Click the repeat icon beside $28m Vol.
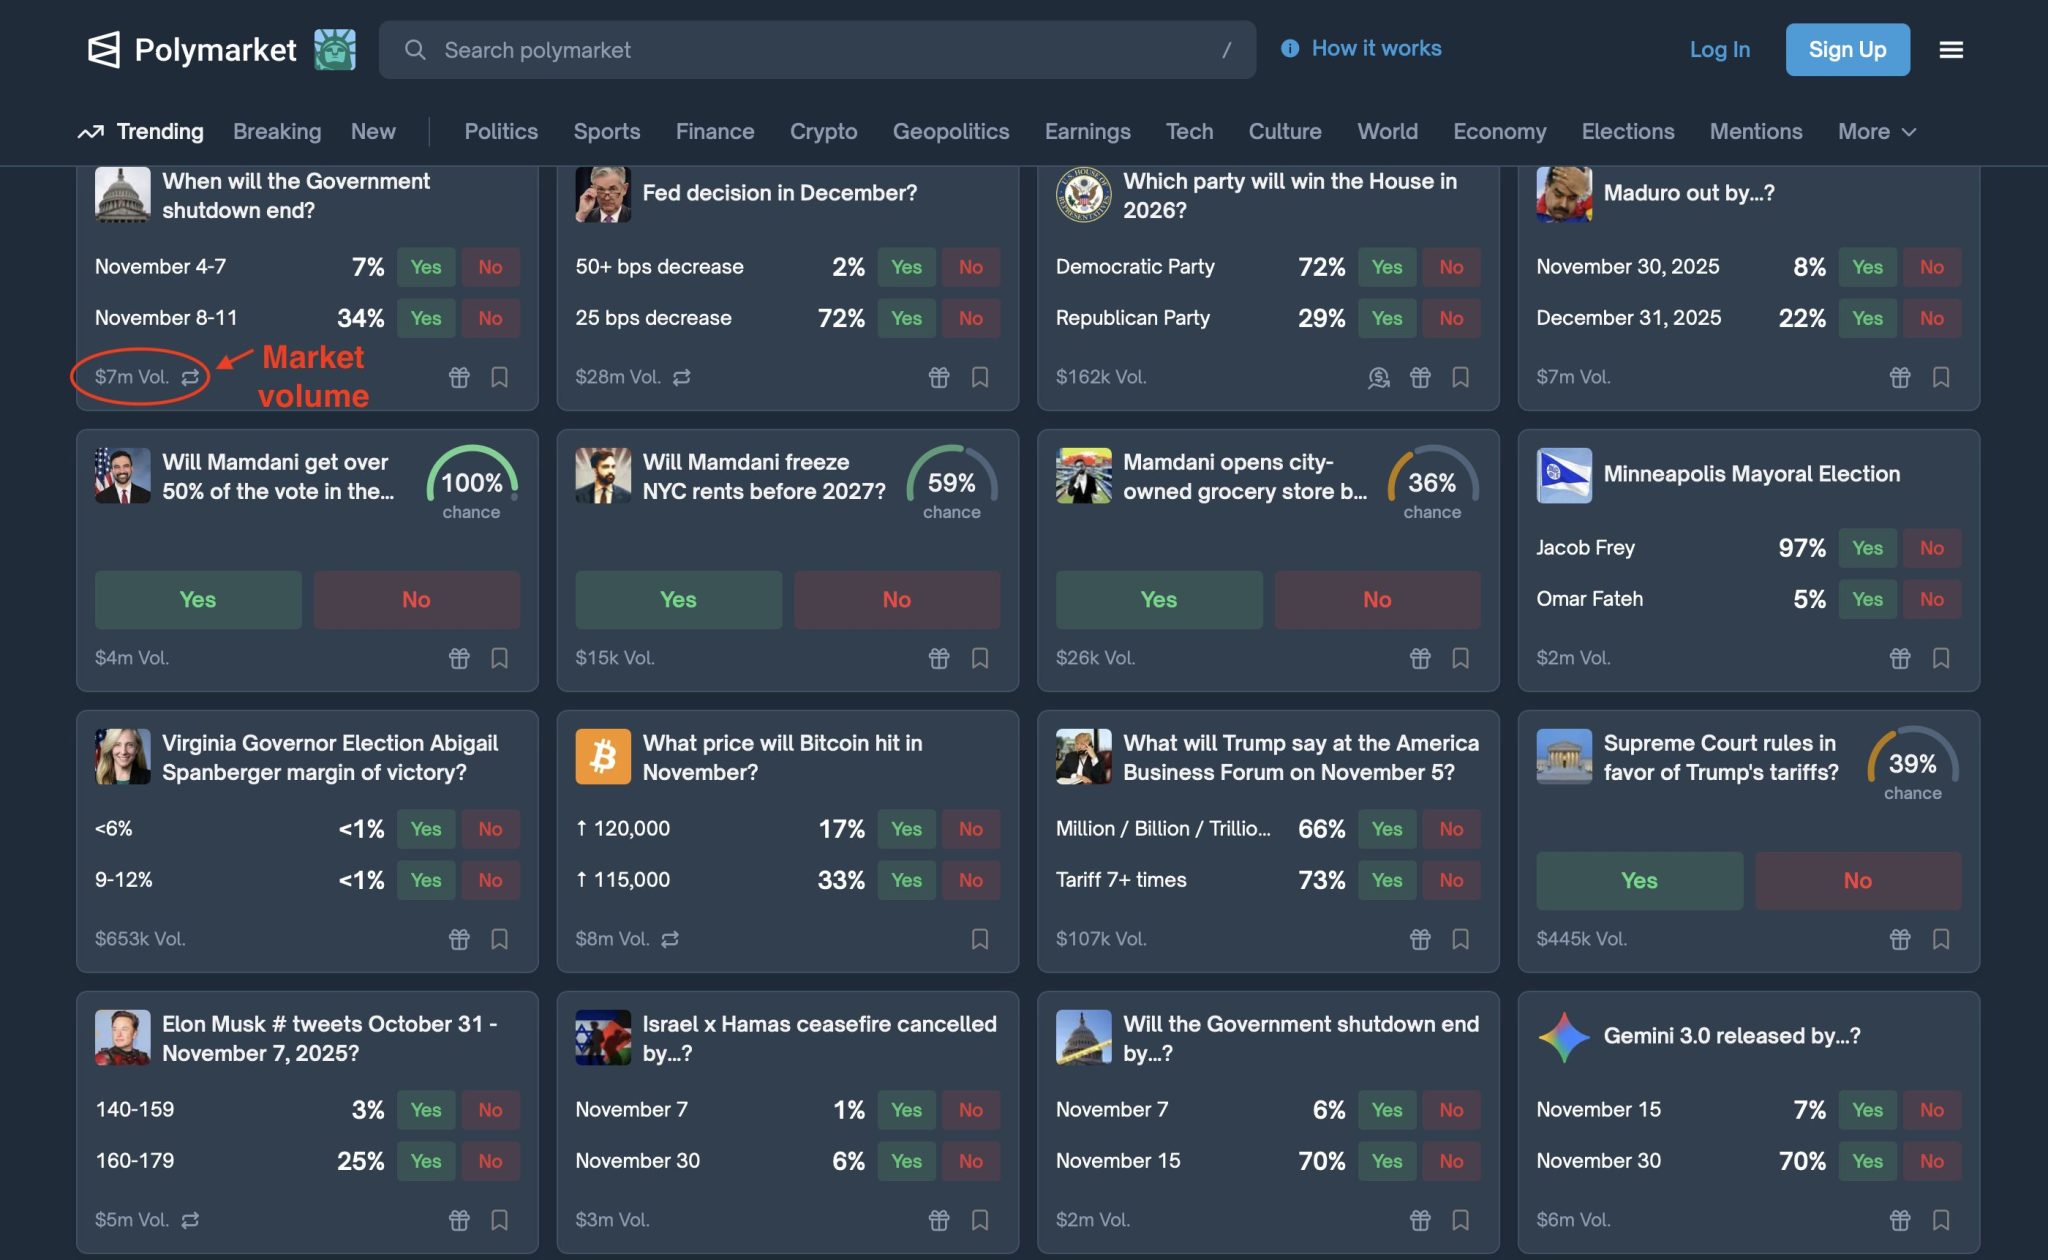Image resolution: width=2048 pixels, height=1260 pixels. (682, 377)
